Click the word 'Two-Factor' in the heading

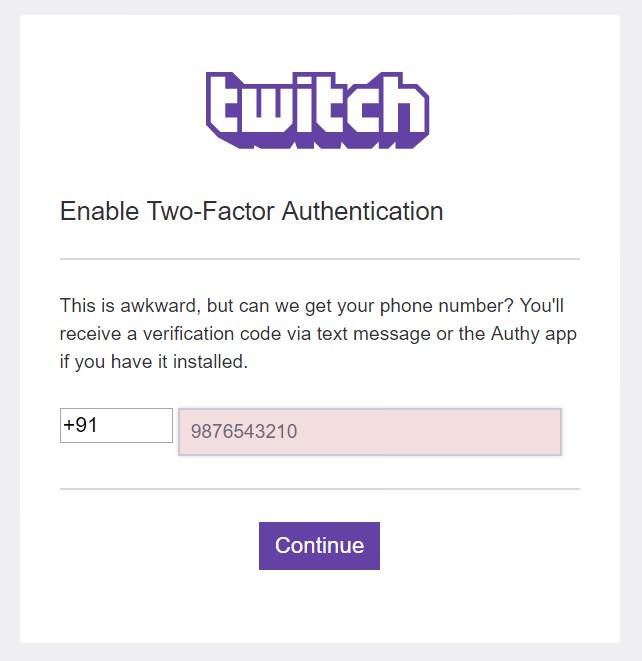[x=211, y=211]
